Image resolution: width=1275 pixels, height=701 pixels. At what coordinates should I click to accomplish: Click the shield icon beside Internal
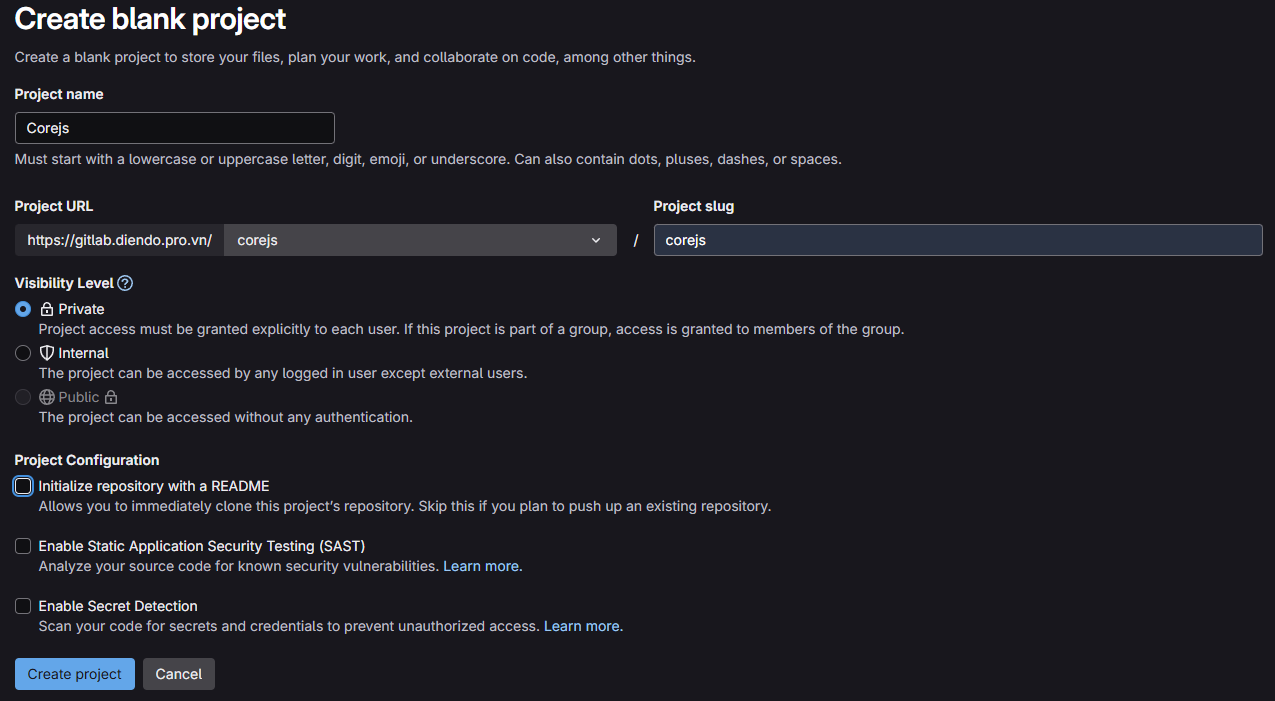(46, 353)
